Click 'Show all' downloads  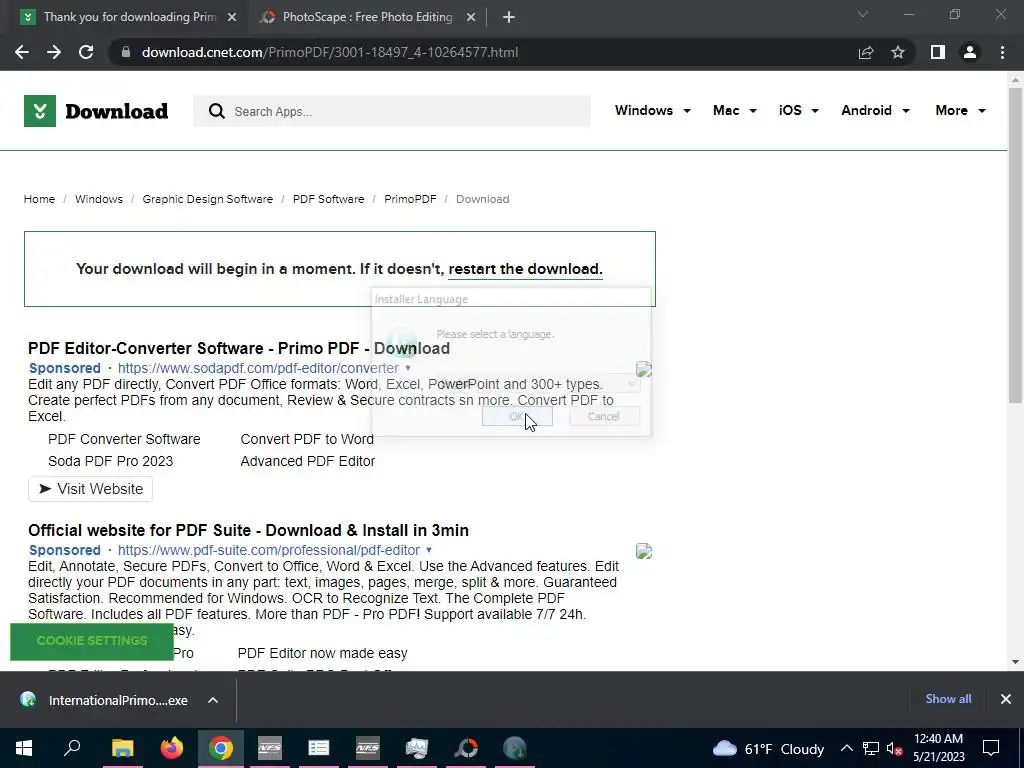click(x=948, y=699)
